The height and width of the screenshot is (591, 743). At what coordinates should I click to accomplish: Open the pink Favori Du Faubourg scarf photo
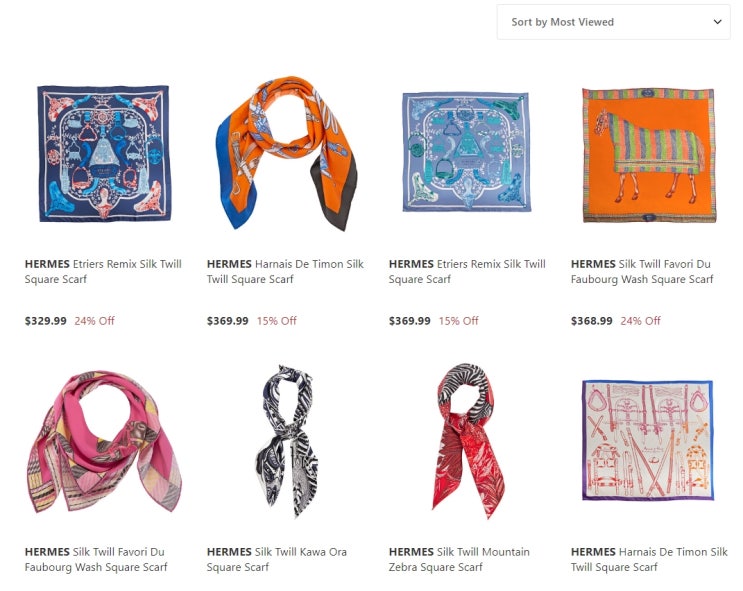104,442
